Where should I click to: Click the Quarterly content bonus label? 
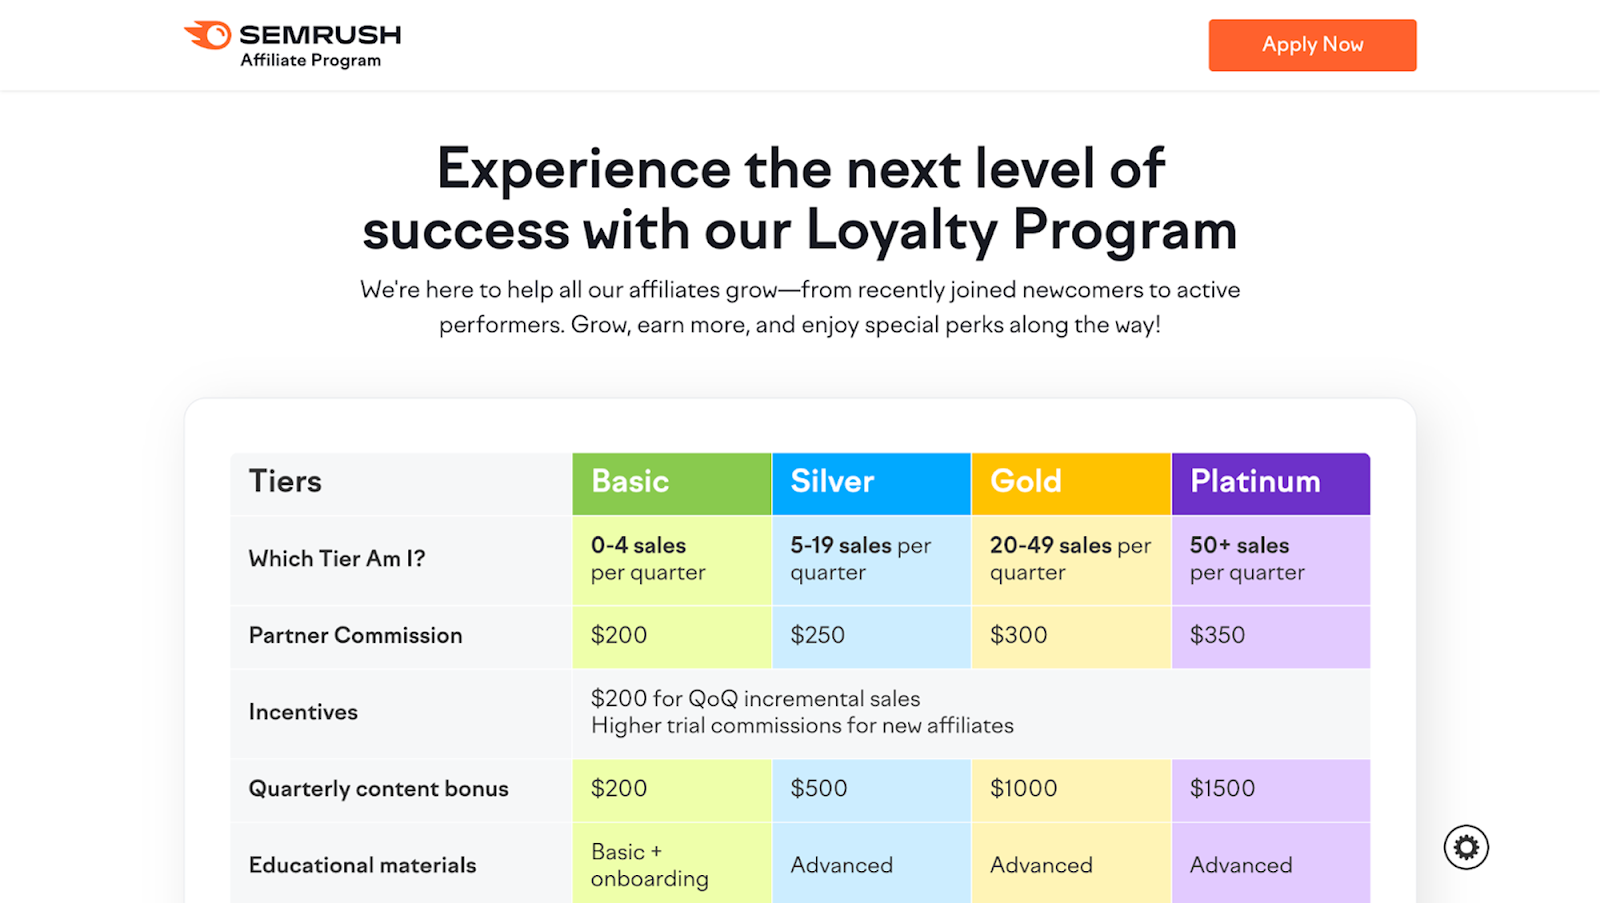pyautogui.click(x=378, y=789)
